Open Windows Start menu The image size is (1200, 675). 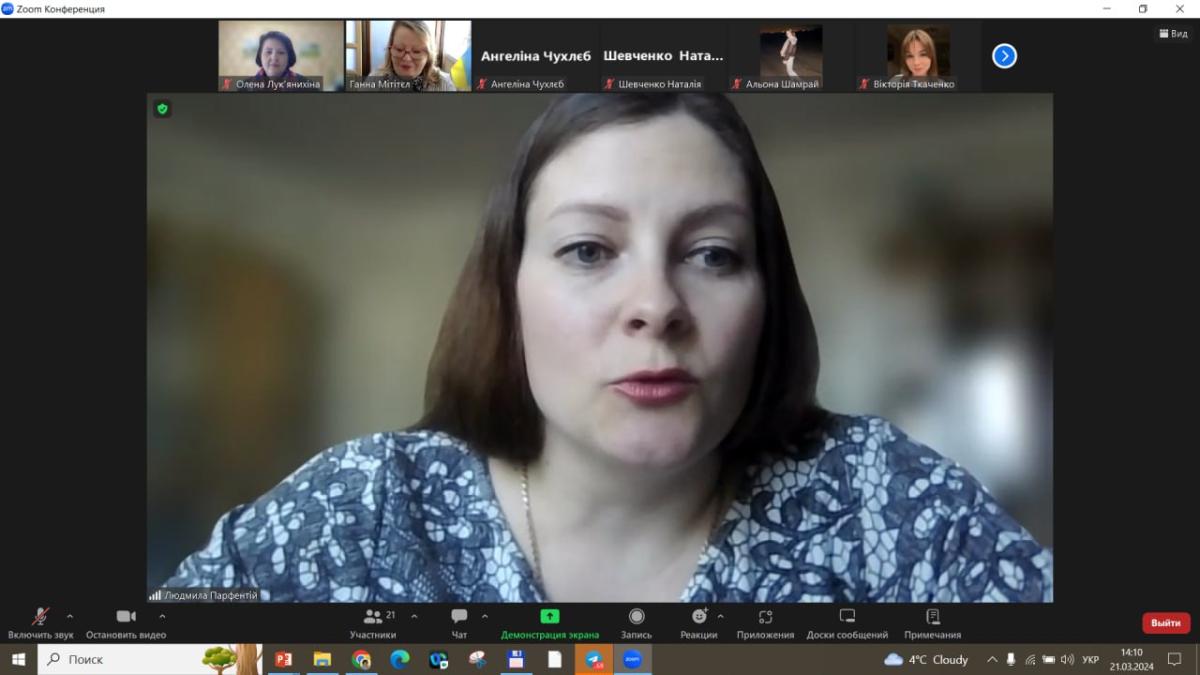[x=18, y=660]
